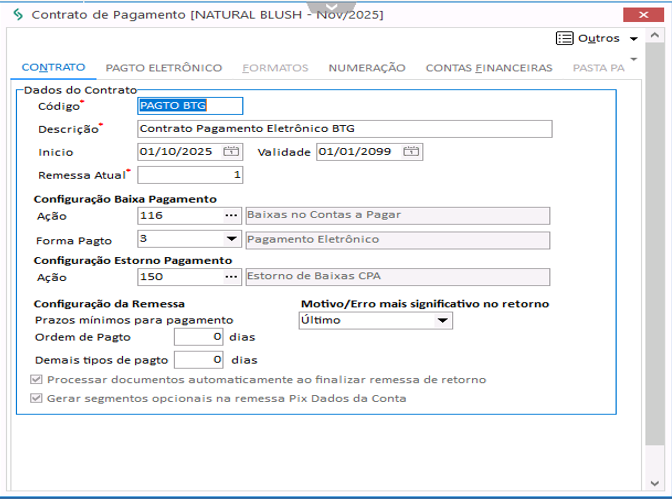Open lookup for Baixa Pagamento Ação 116
Image resolution: width=672 pixels, height=499 pixels.
point(231,216)
